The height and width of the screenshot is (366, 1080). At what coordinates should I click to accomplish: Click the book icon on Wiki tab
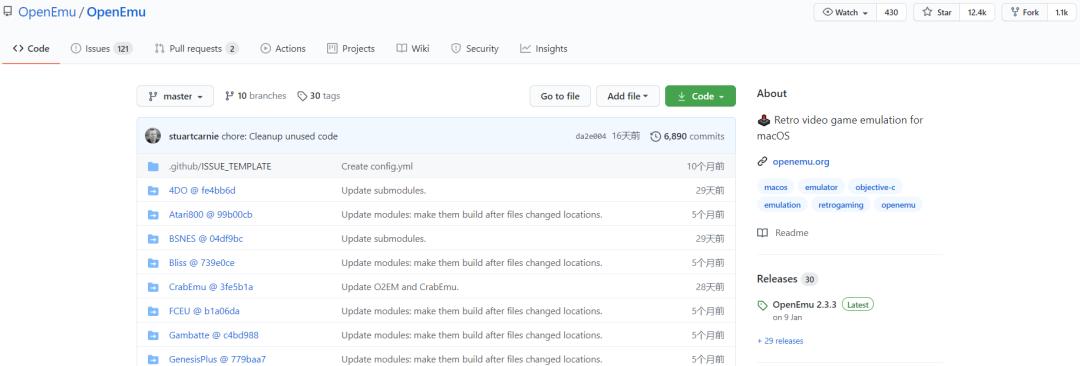(402, 48)
